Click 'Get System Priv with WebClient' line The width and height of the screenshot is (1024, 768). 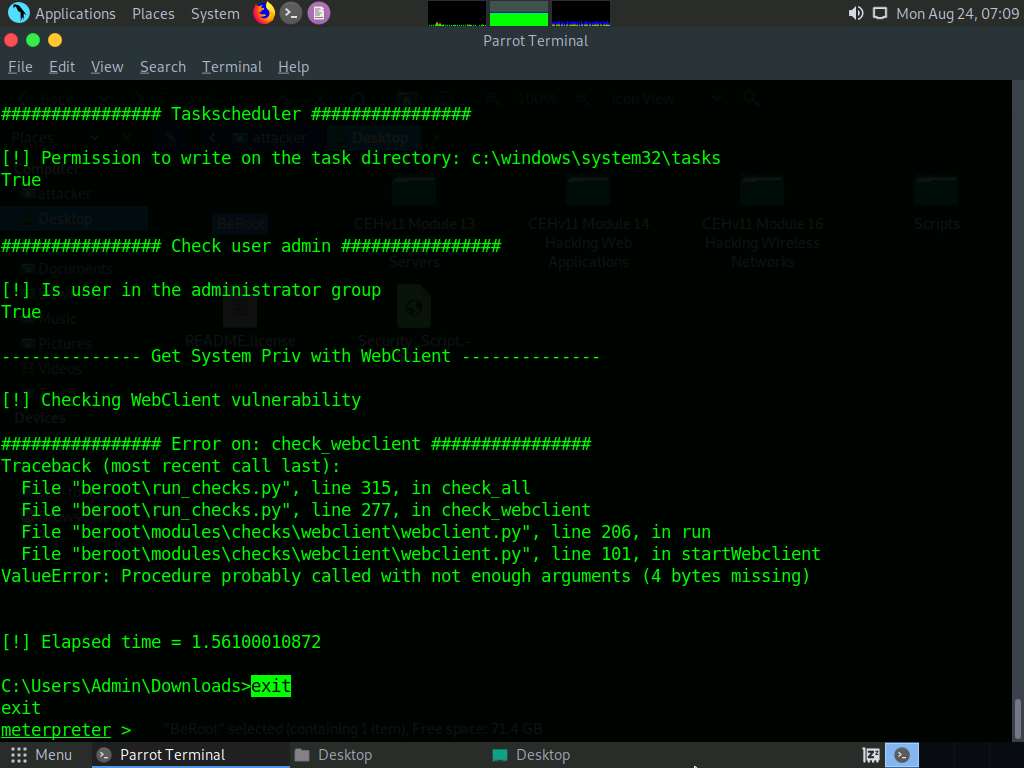(x=300, y=356)
